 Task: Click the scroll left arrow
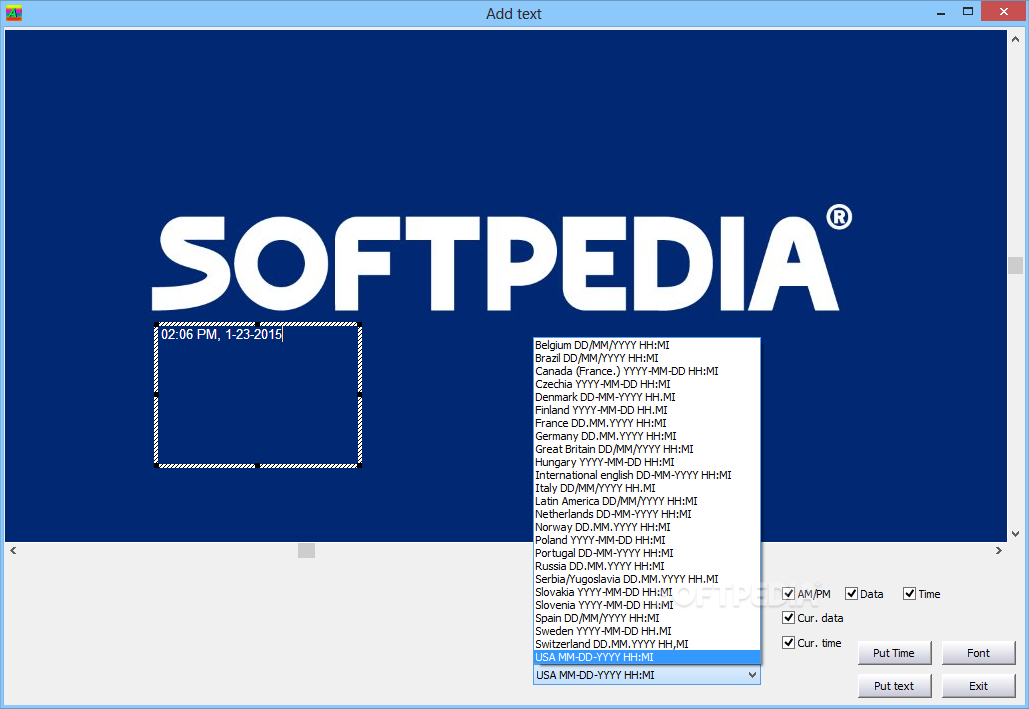click(13, 550)
